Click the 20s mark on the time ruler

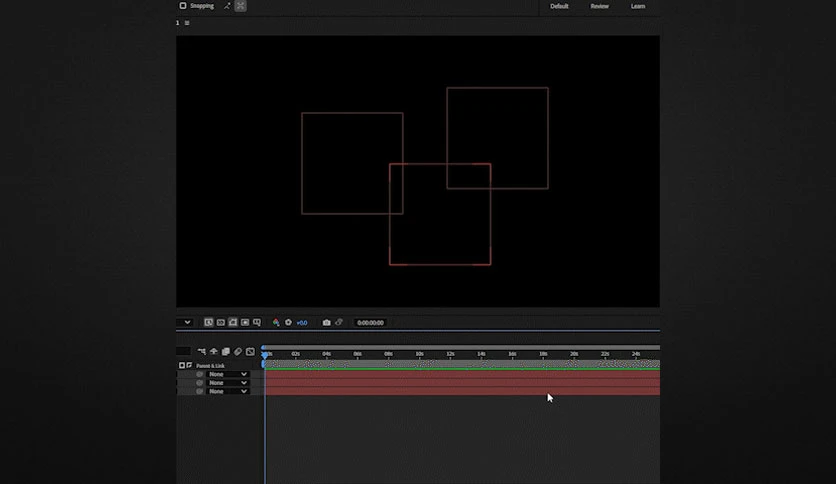[574, 354]
